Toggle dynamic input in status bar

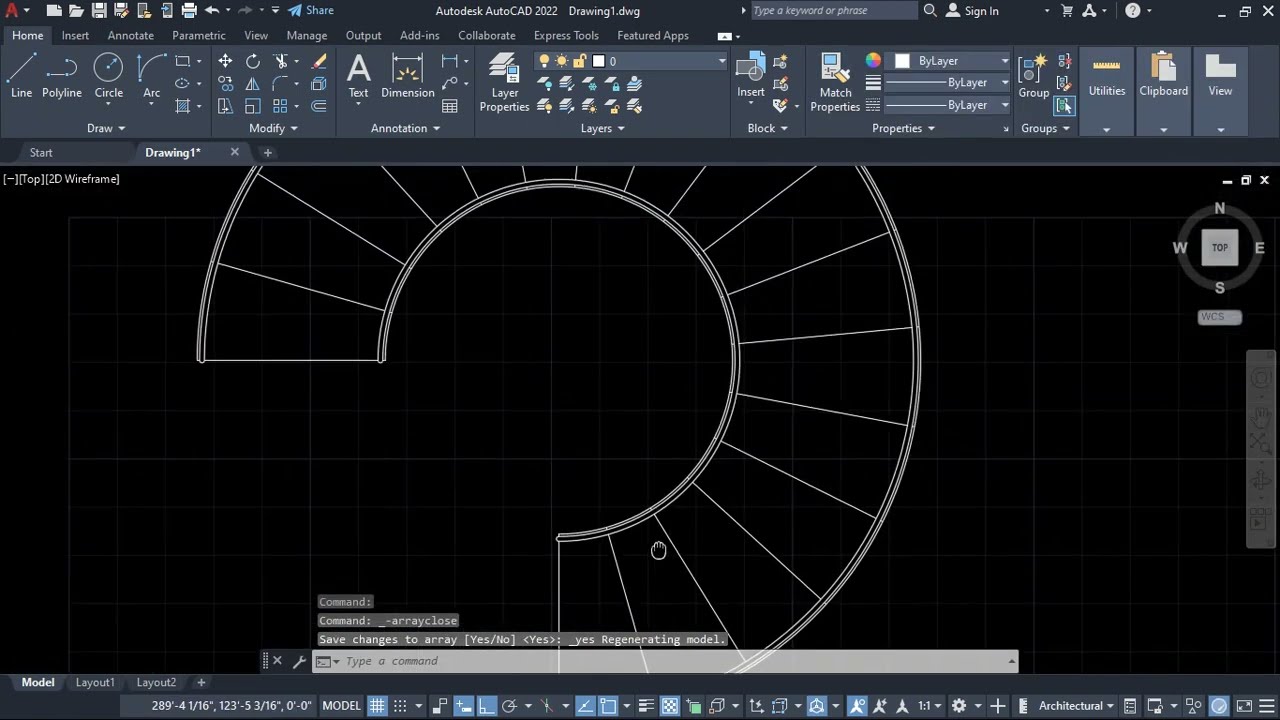[464, 706]
